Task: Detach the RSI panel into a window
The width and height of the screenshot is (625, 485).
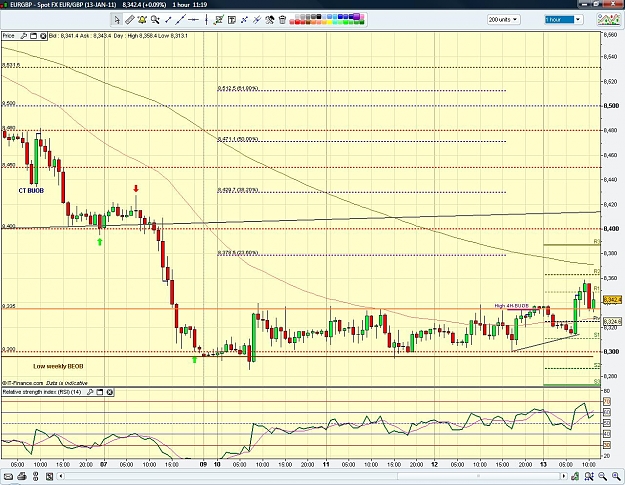Action: tap(100, 392)
